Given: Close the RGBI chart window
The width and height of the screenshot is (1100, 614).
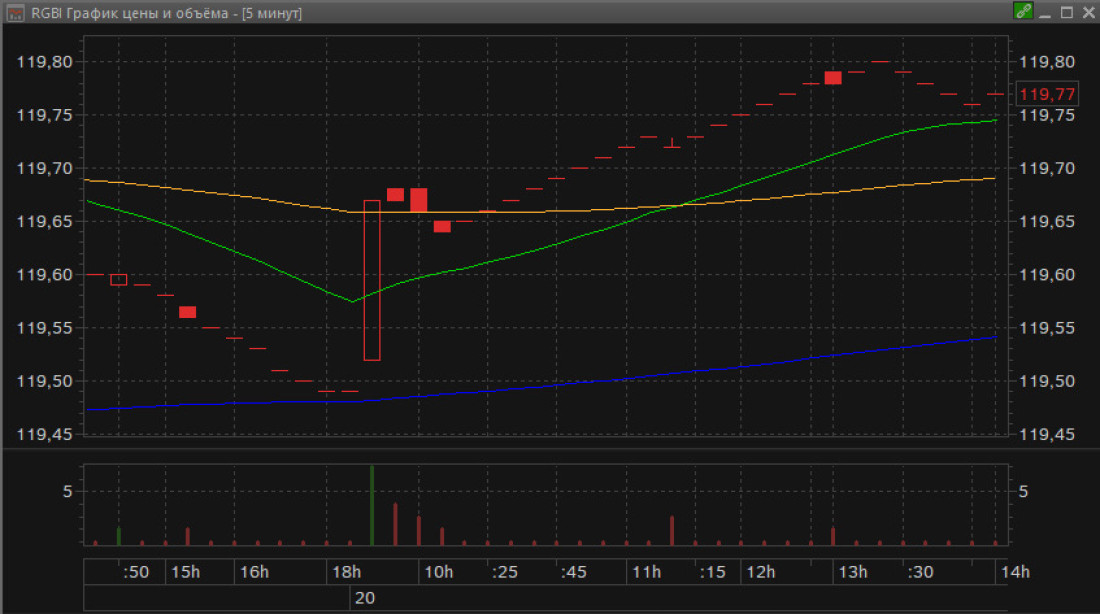Looking at the screenshot, I should point(1089,12).
